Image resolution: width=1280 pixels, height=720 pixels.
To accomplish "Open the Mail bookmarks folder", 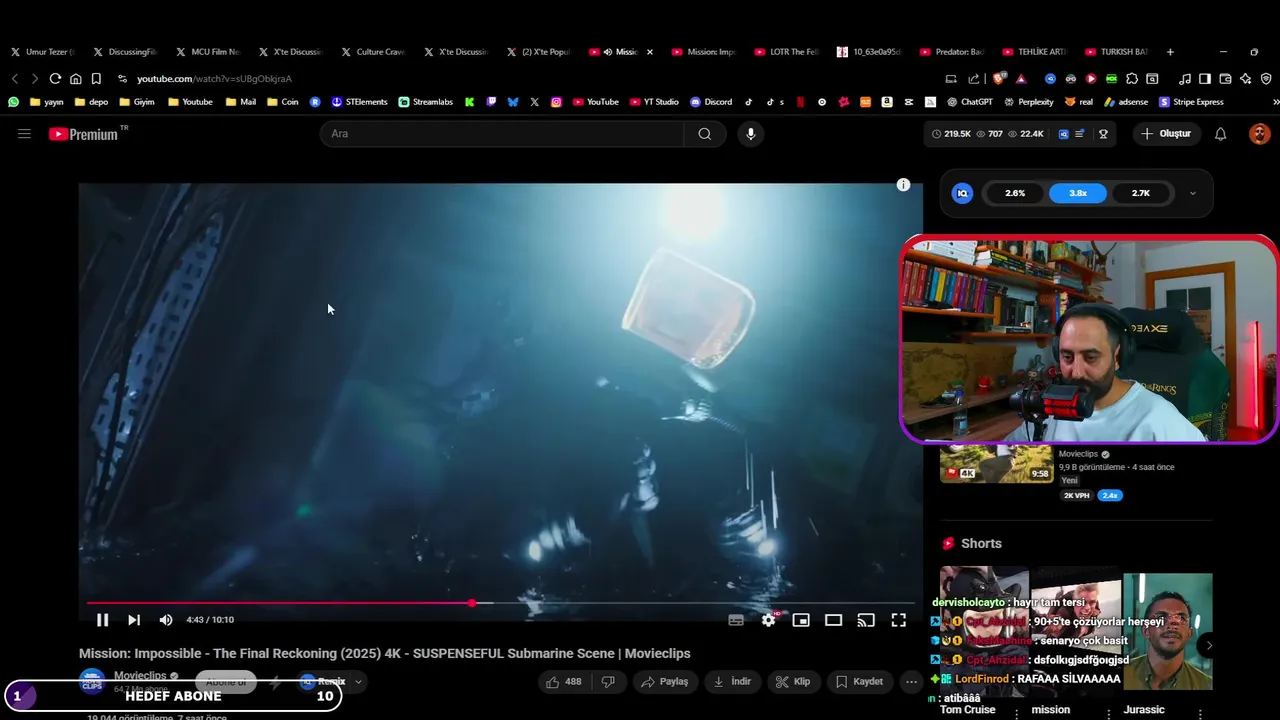I will (x=241, y=102).
